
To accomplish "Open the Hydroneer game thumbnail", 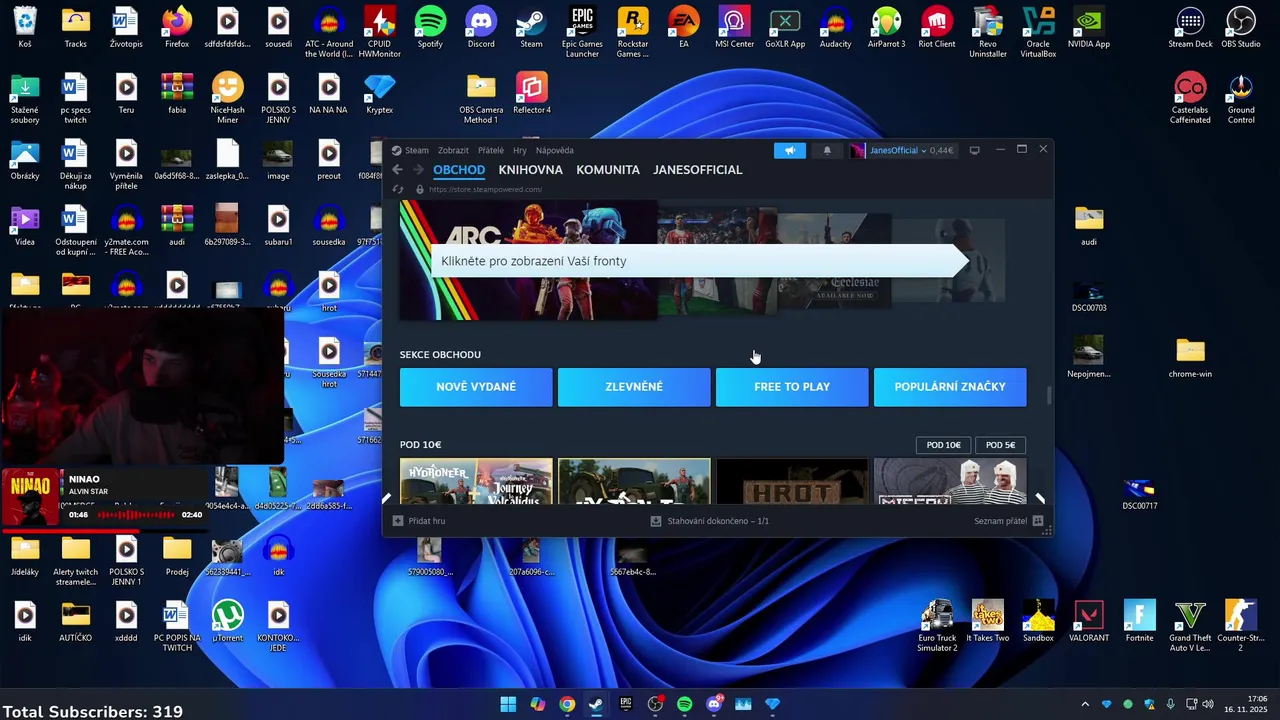I will click(476, 482).
